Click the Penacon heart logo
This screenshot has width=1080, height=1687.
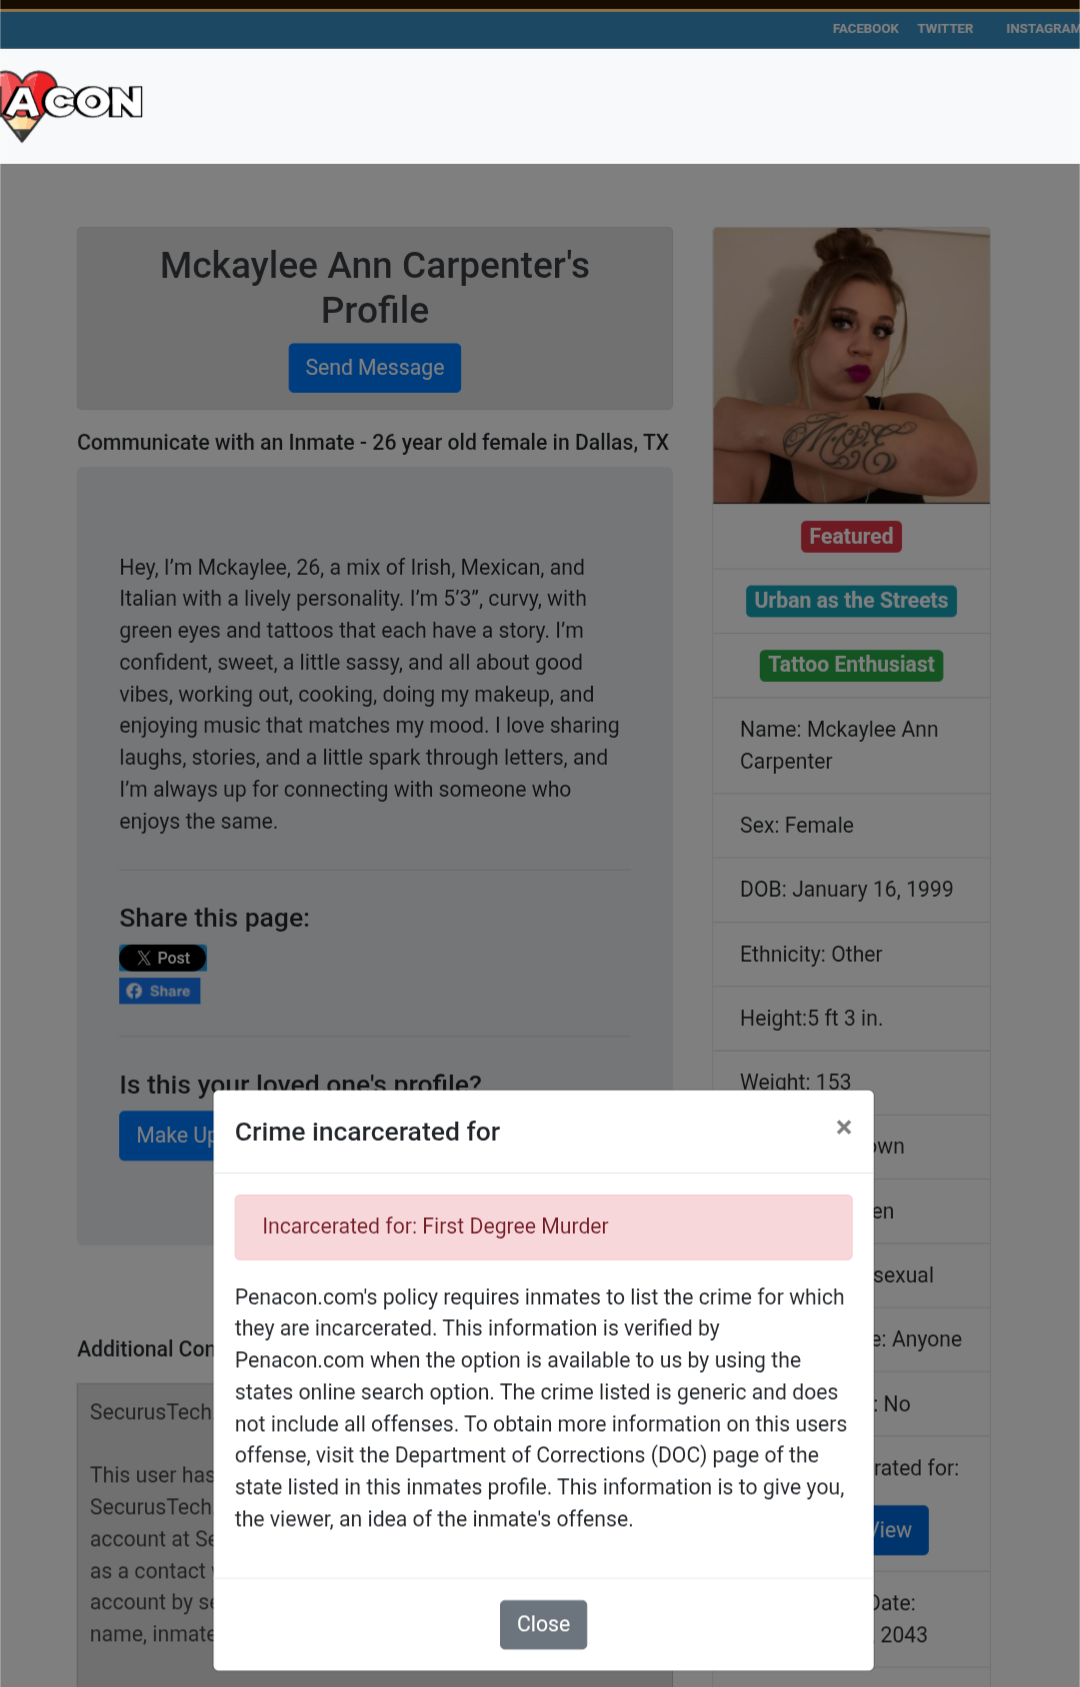[70, 104]
